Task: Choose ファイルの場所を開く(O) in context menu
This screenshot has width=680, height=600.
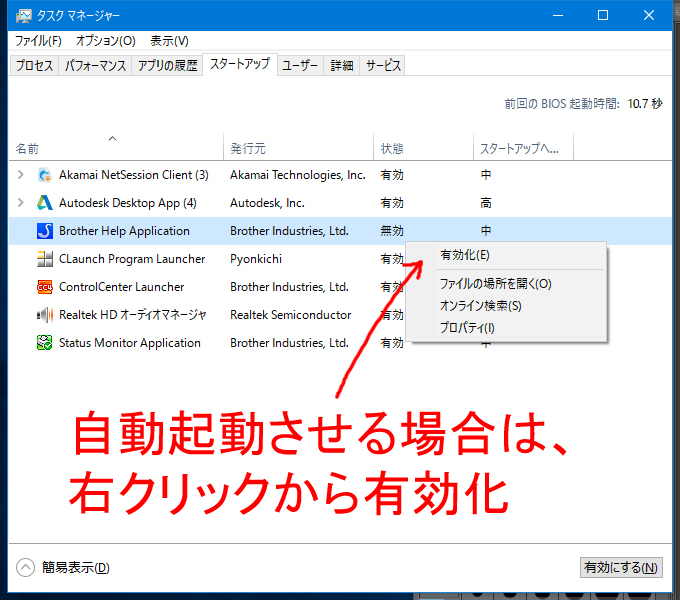Action: (x=506, y=284)
